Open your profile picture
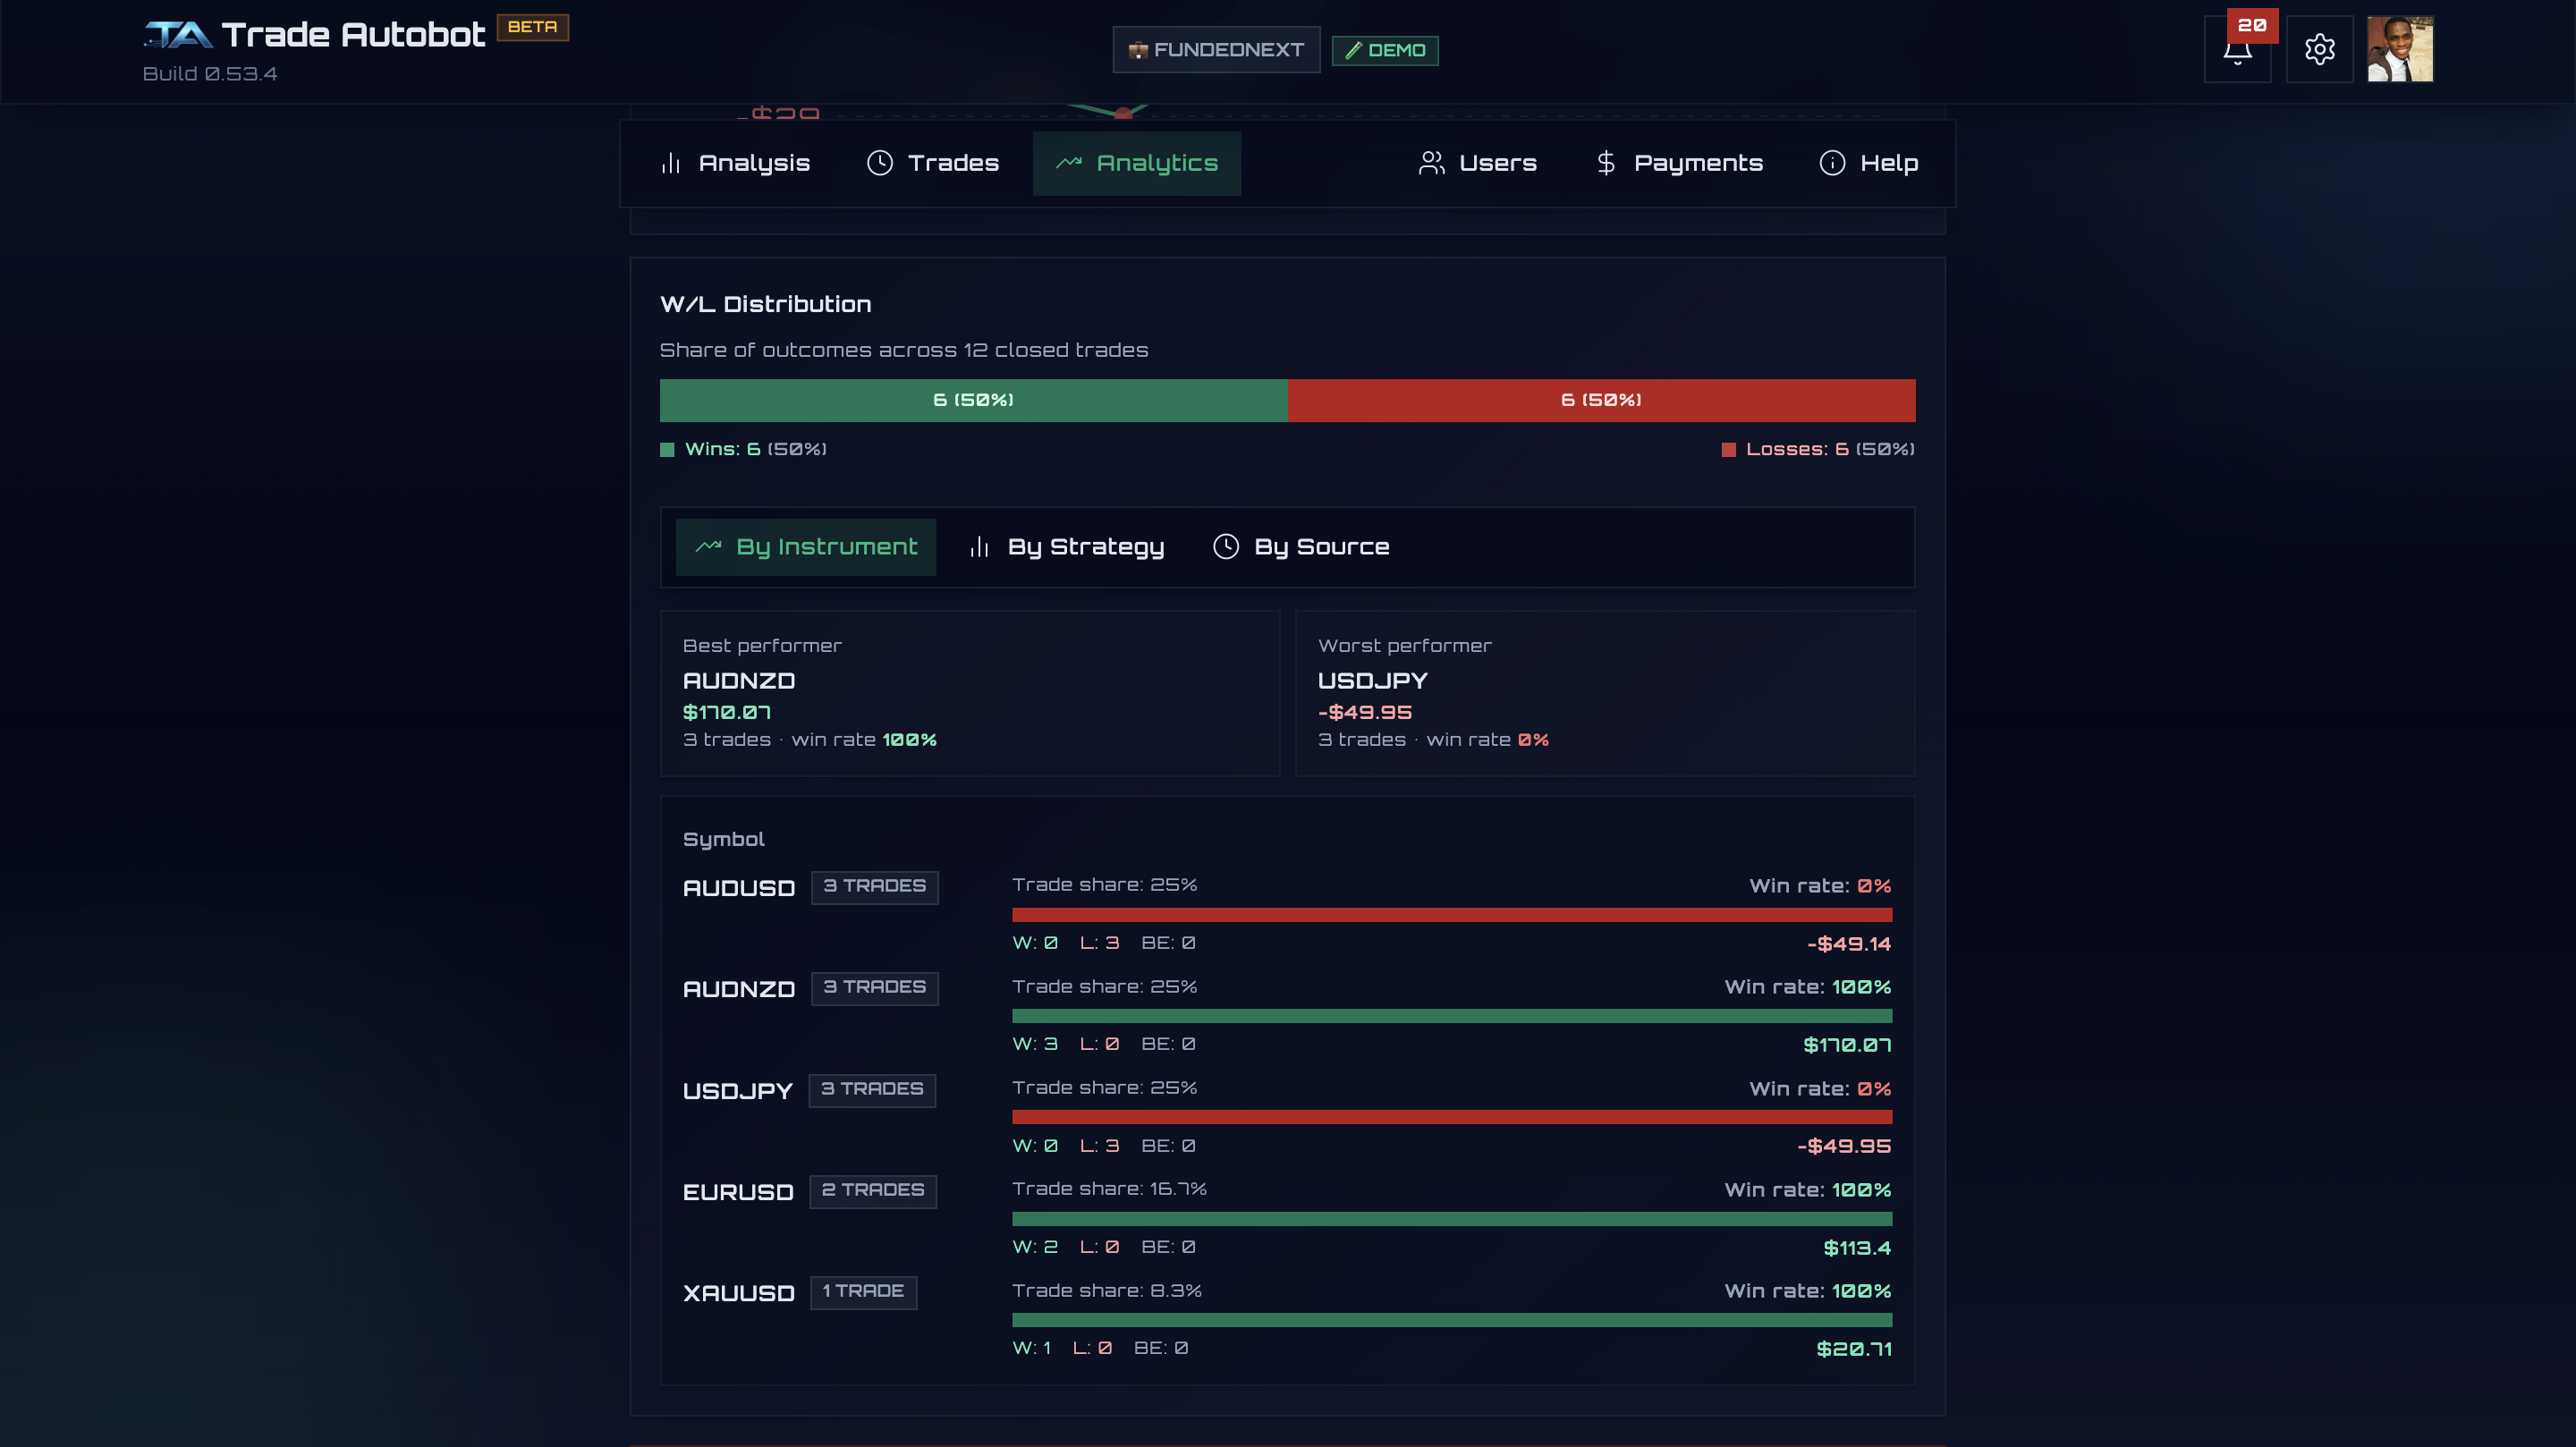The height and width of the screenshot is (1447, 2576). (2401, 48)
